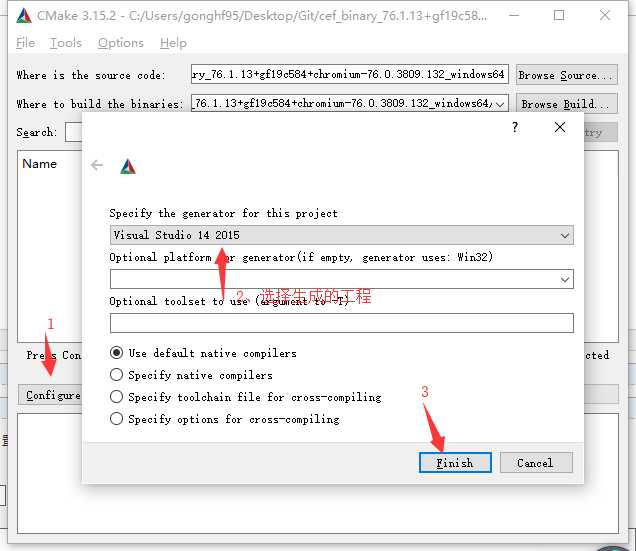Minimize the CMake window
This screenshot has width=636, height=551.
tap(514, 16)
